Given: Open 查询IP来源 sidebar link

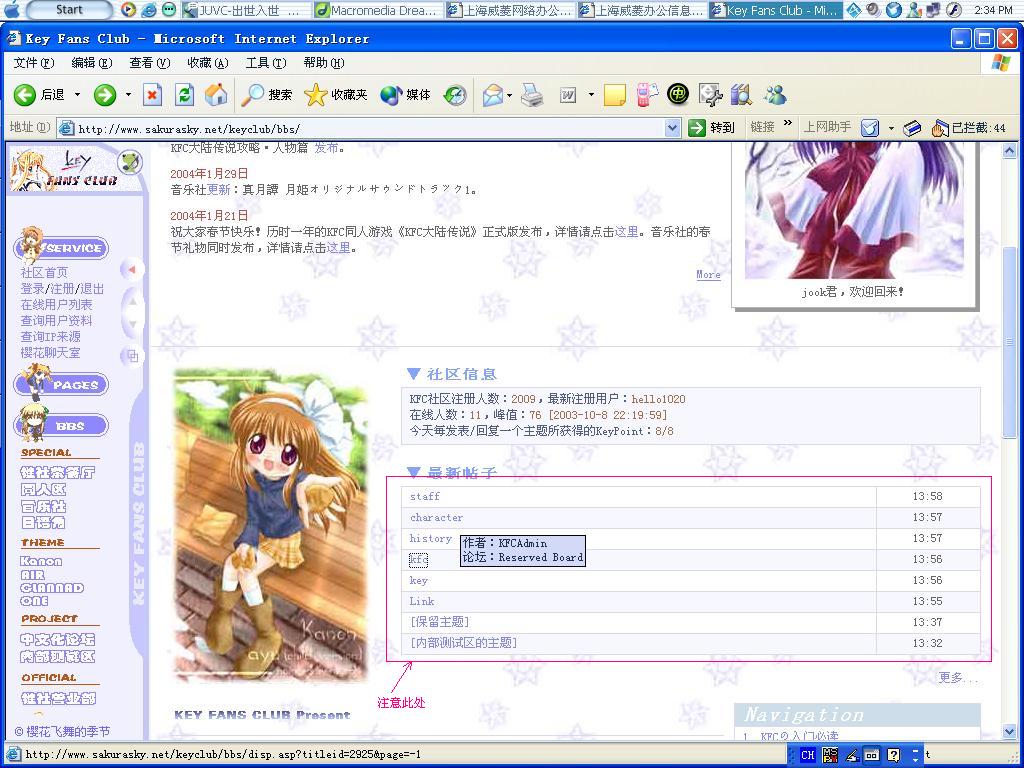Looking at the screenshot, I should [50, 336].
